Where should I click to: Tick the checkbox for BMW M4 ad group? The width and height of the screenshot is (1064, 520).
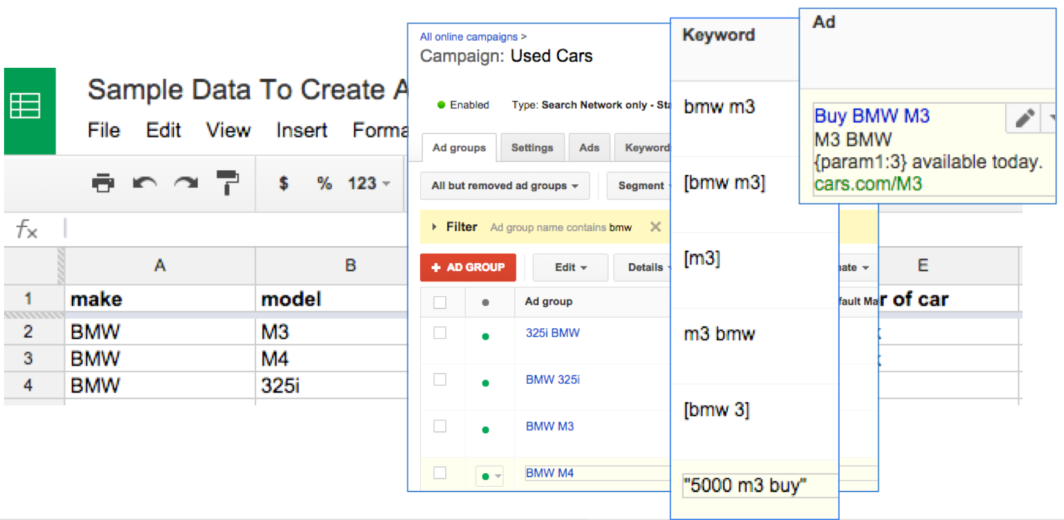coord(440,473)
